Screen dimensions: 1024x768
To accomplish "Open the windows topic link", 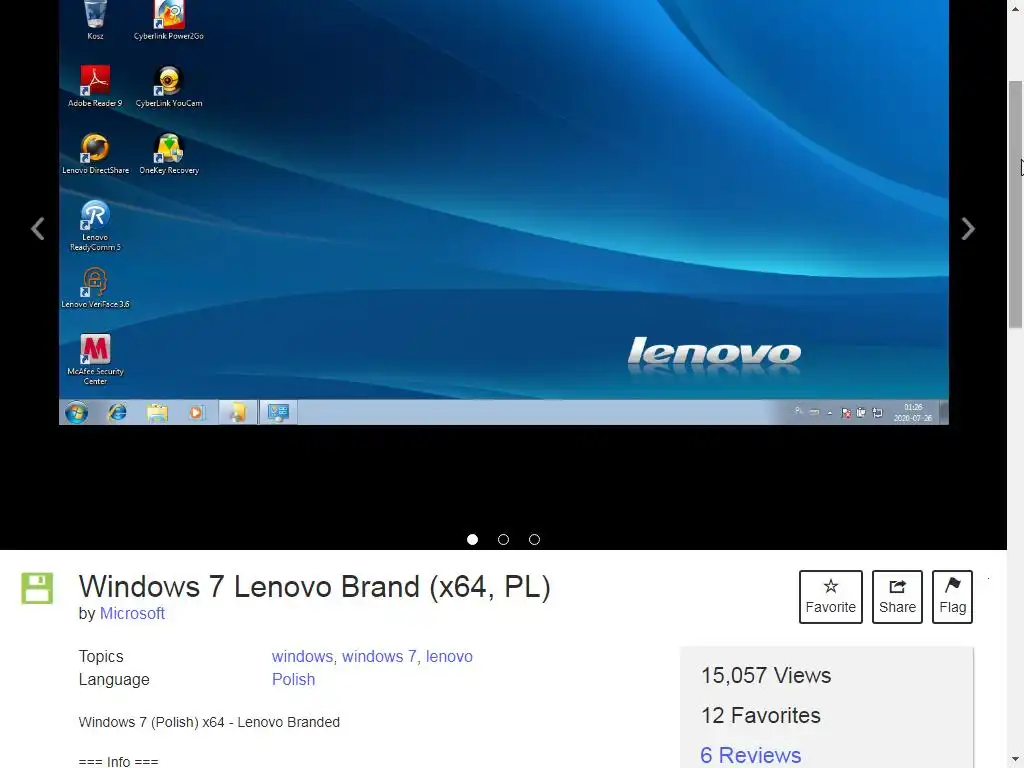I will pos(302,656).
